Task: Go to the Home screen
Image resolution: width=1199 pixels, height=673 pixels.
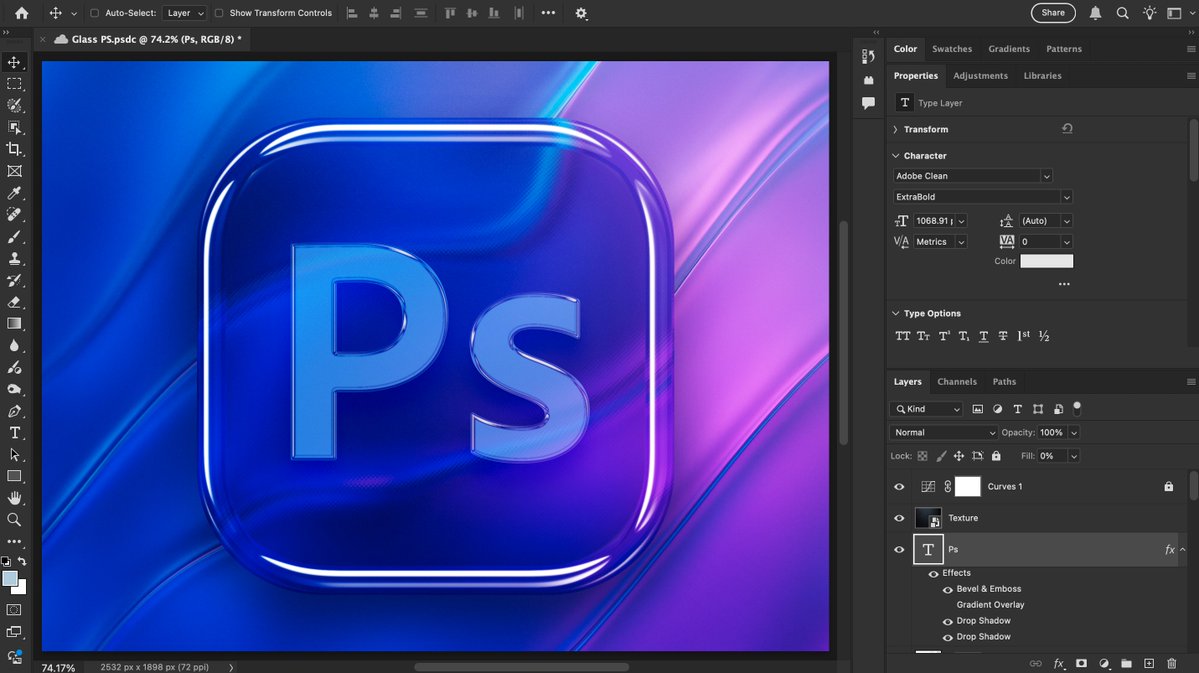Action: coord(21,13)
